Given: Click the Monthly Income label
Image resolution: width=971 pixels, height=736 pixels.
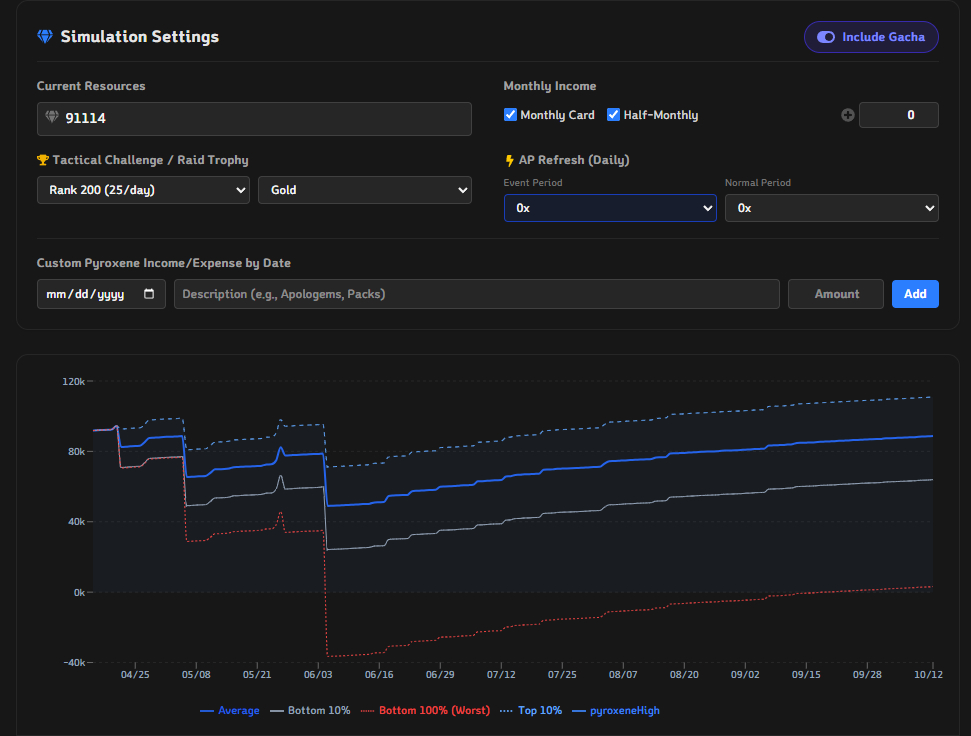Looking at the screenshot, I should pos(550,86).
